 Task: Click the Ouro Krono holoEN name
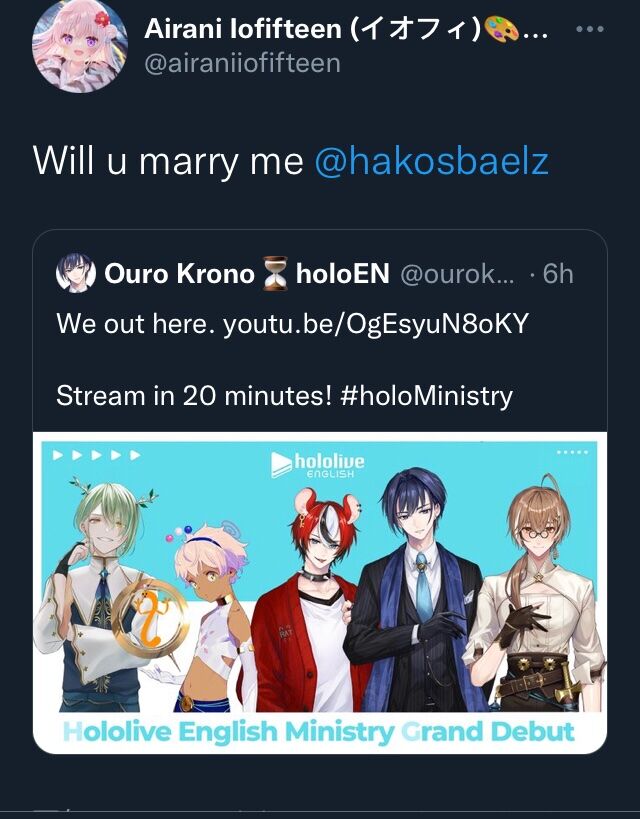point(247,273)
